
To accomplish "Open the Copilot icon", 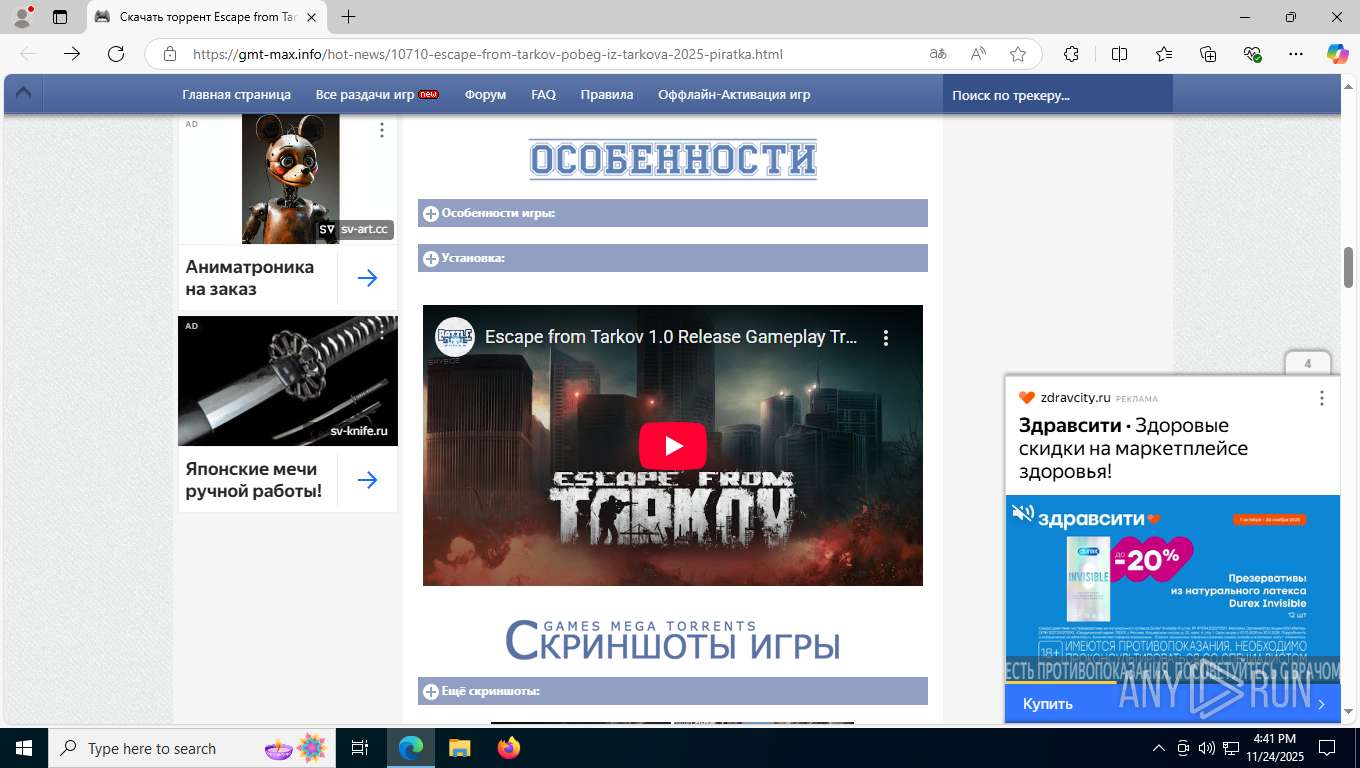I will pyautogui.click(x=1337, y=54).
